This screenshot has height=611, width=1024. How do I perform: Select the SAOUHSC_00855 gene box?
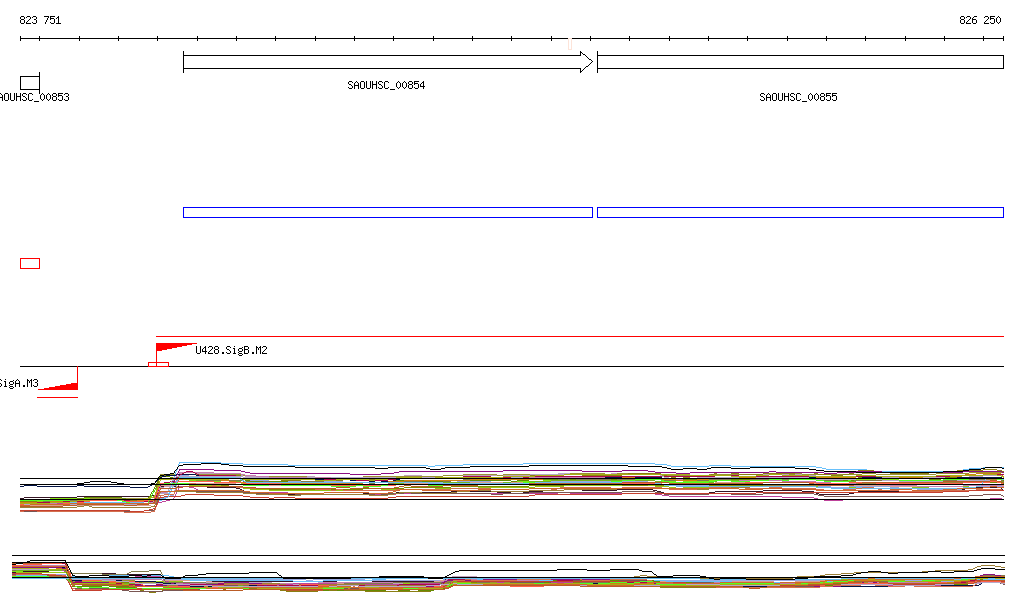(800, 62)
